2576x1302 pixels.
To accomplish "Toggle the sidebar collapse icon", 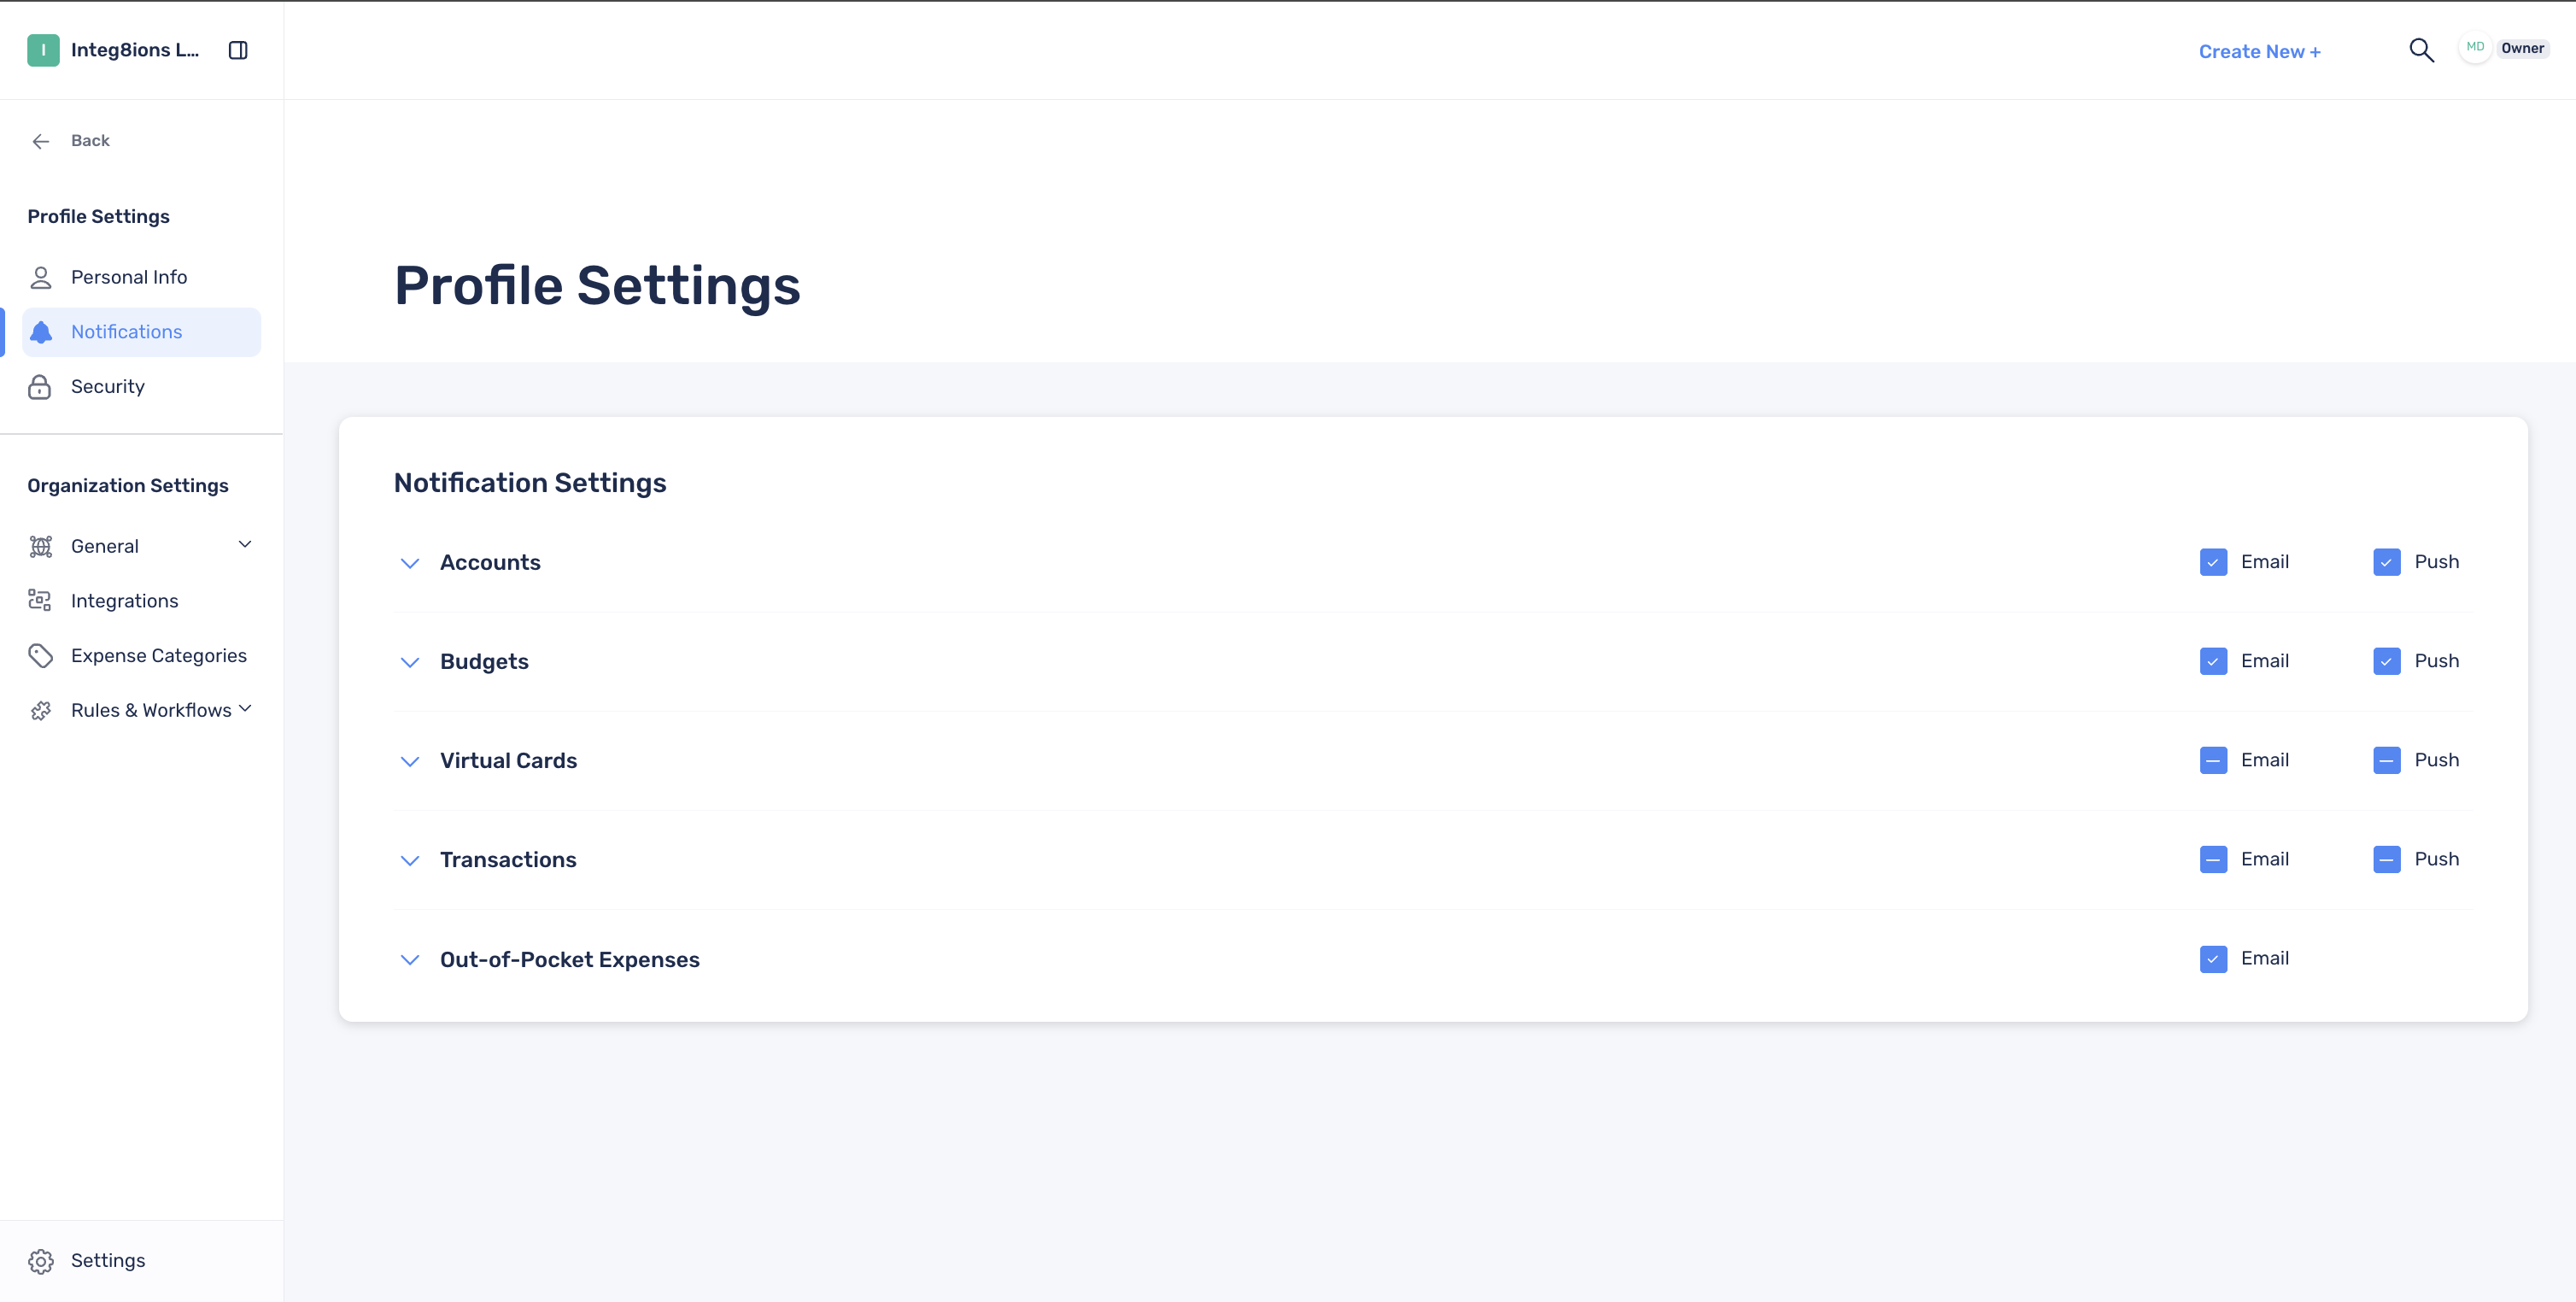I will pyautogui.click(x=238, y=50).
